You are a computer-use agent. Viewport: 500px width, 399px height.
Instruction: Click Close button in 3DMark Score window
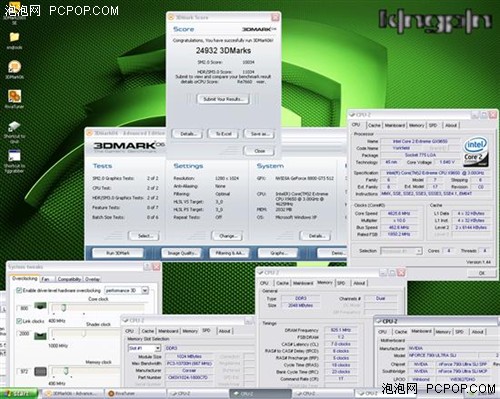click(260, 151)
